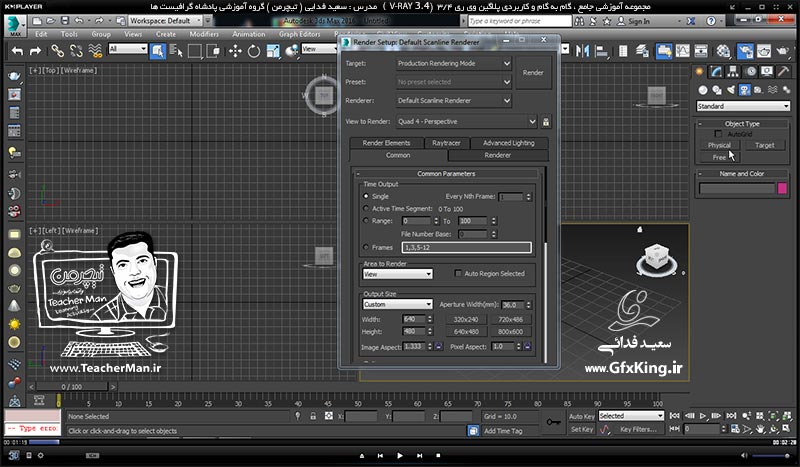
Task: Click the magenta object color swatch
Action: tap(782, 188)
